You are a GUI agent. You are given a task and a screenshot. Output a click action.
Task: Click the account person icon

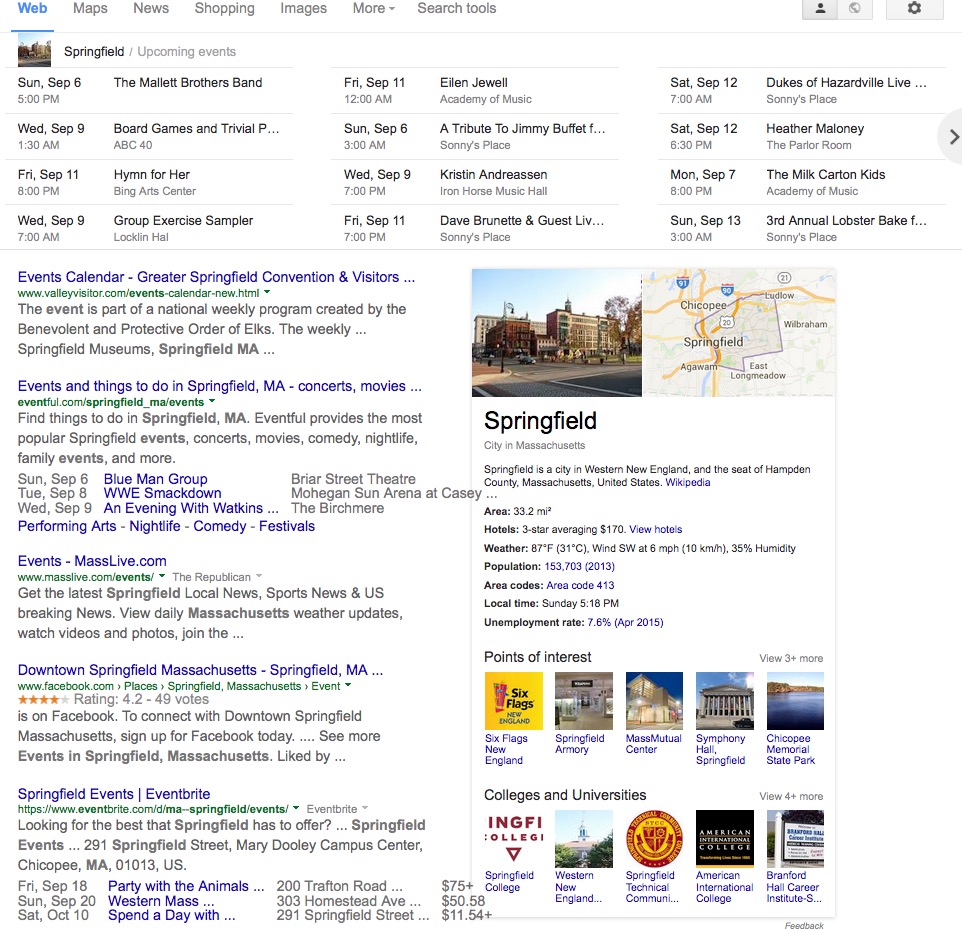click(x=820, y=9)
